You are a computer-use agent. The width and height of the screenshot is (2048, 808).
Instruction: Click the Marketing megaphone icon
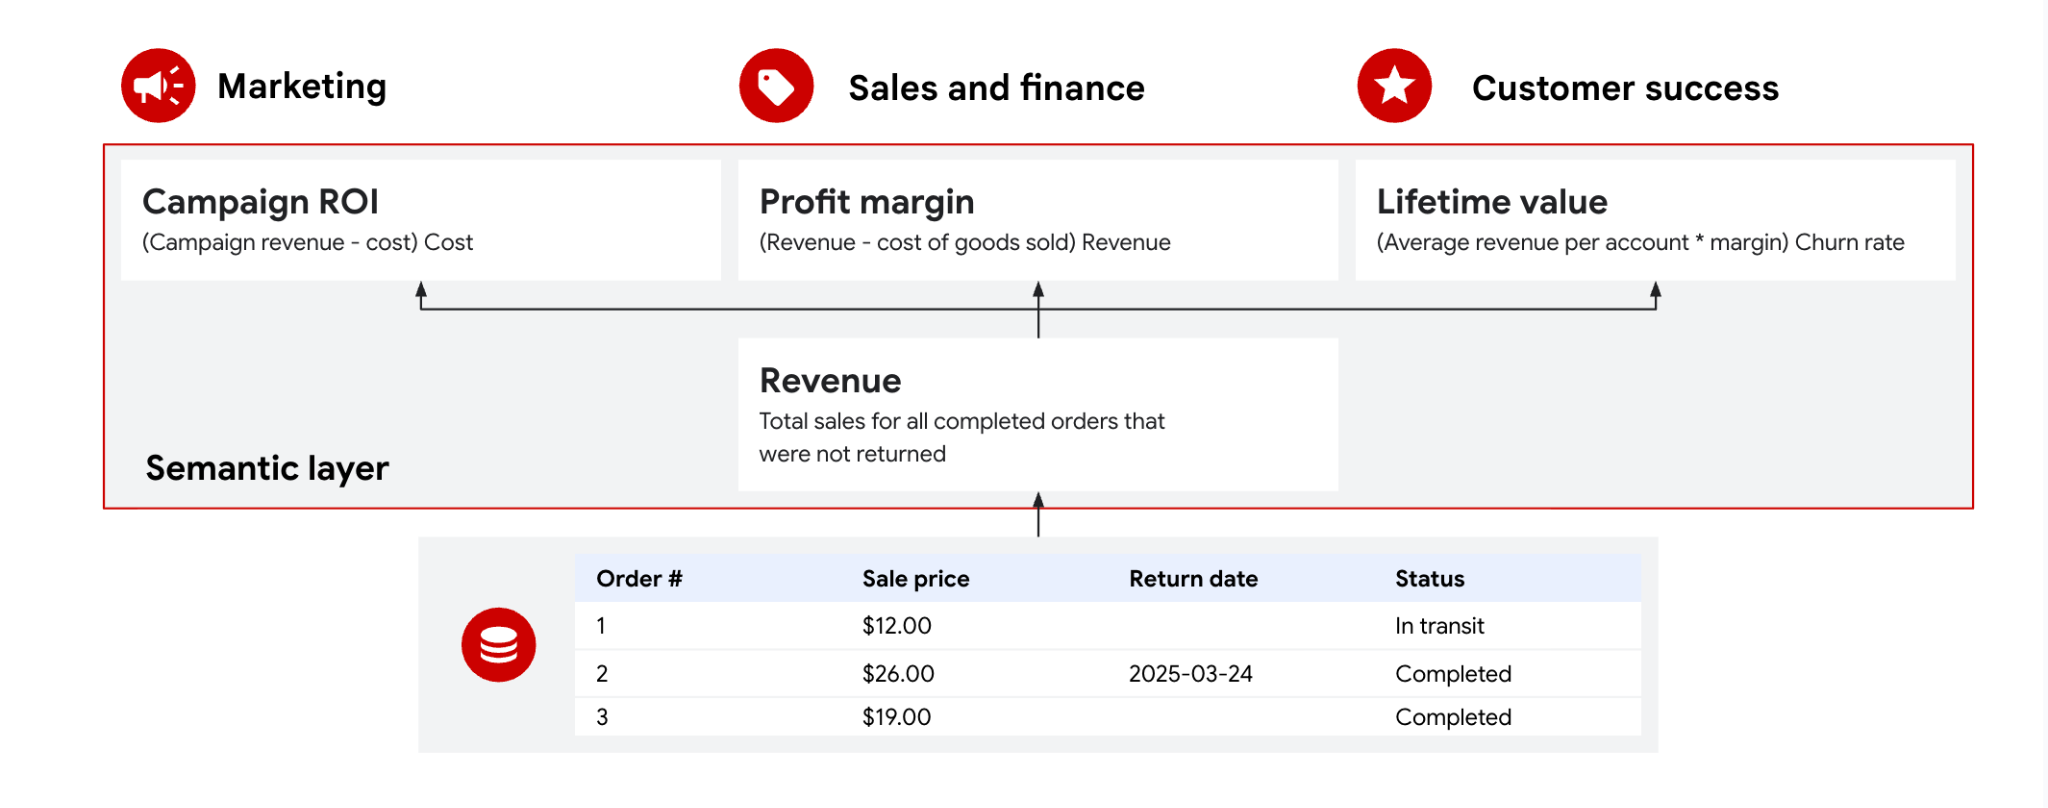pos(158,86)
